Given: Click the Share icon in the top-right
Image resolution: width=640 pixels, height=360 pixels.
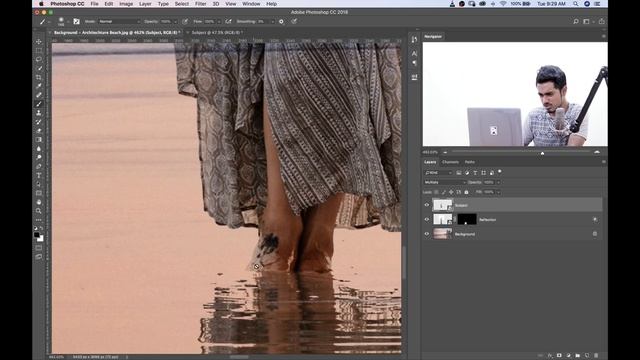Looking at the screenshot, I should click(x=602, y=21).
